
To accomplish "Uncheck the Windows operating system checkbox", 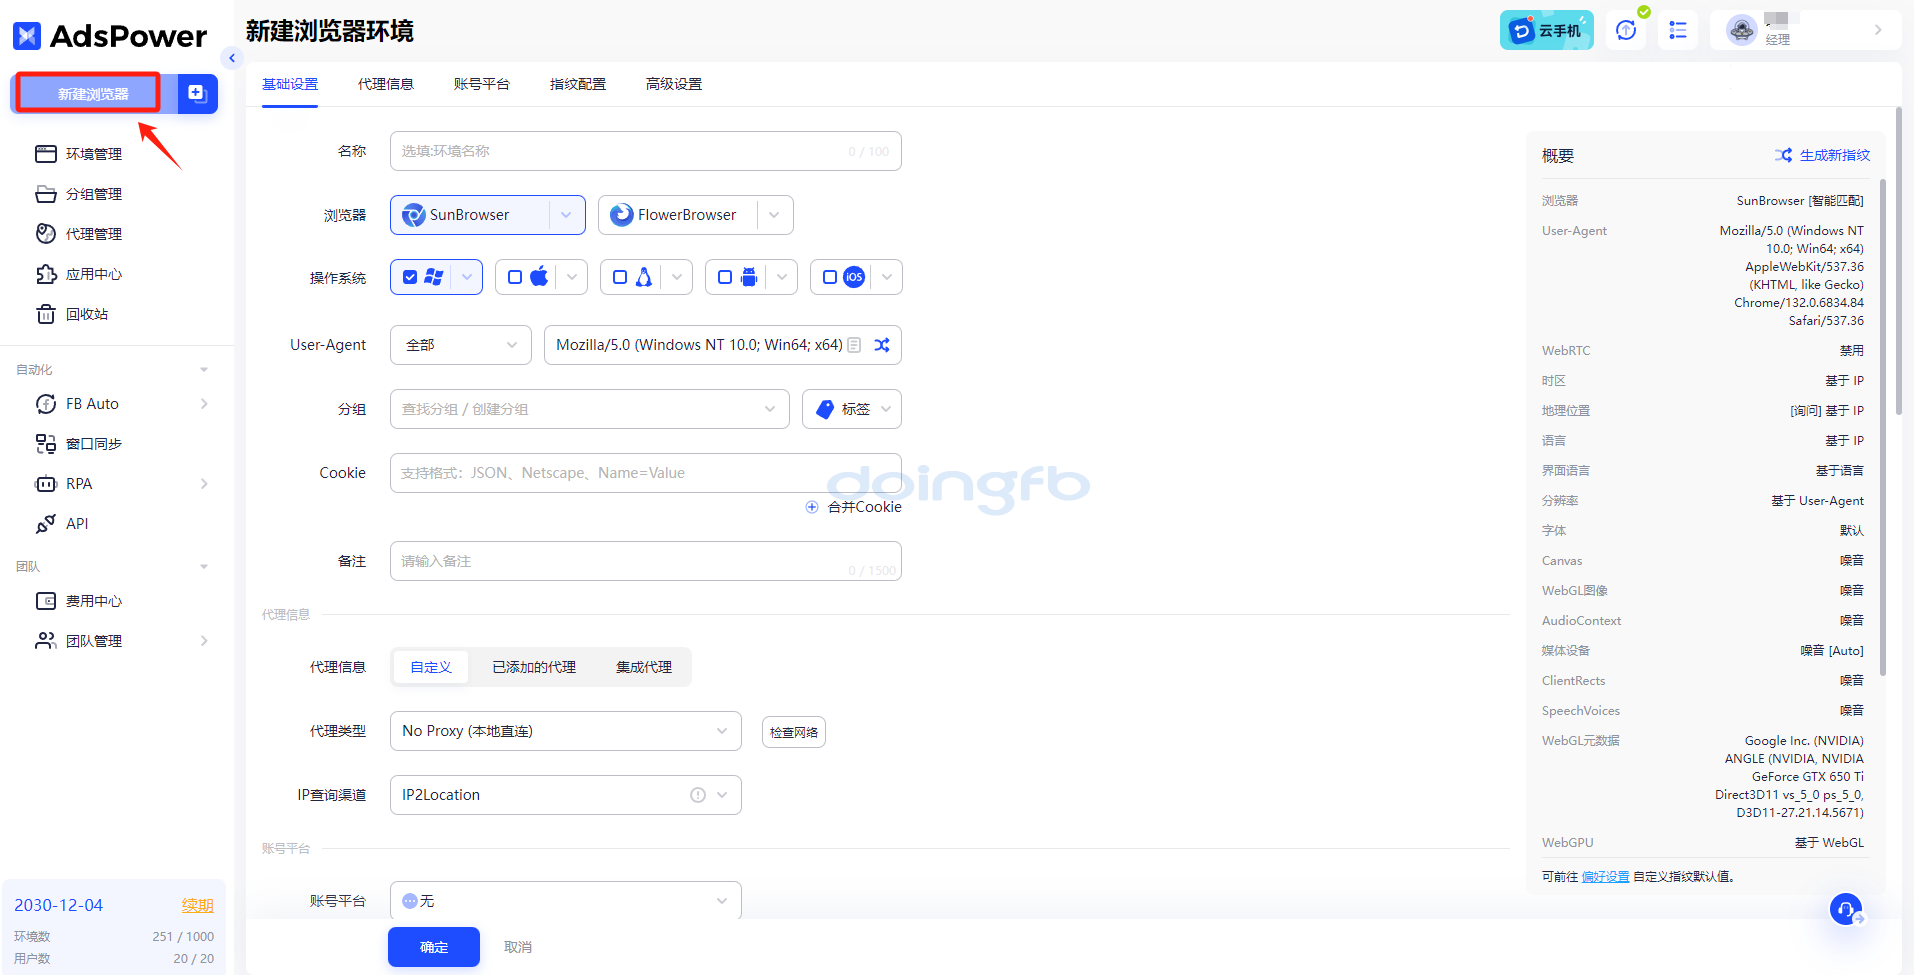I will 410,277.
